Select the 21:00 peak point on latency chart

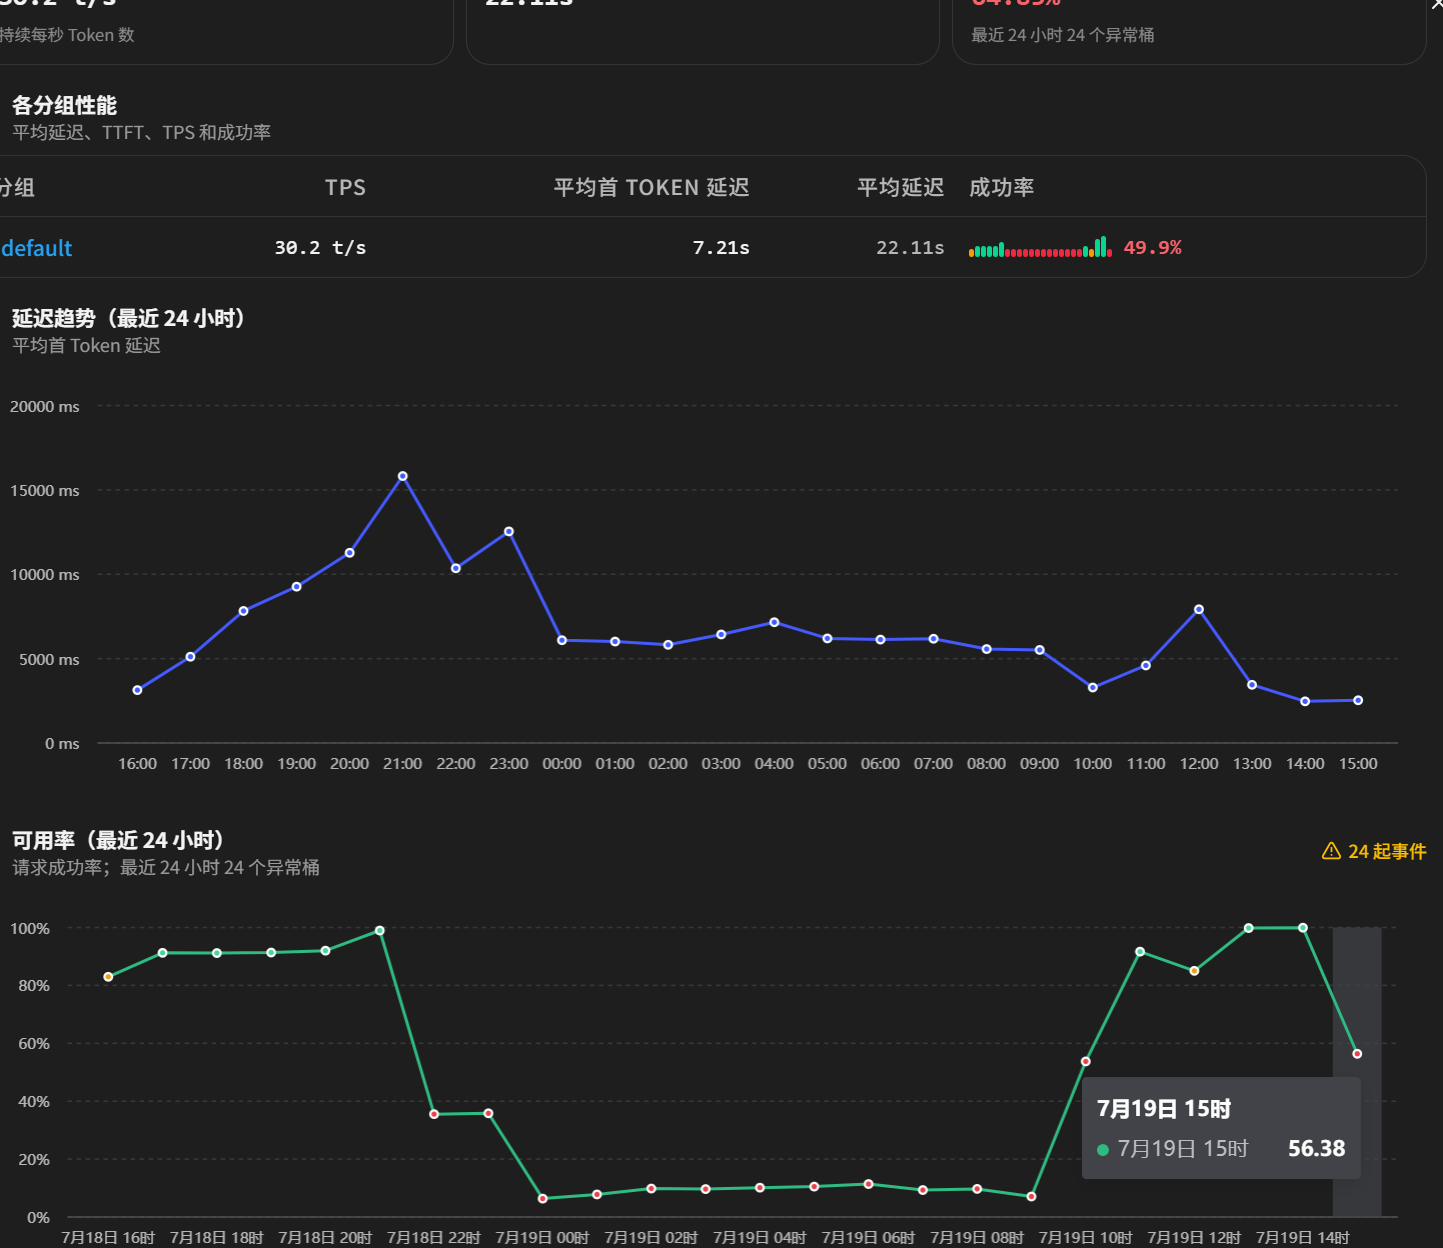(403, 476)
